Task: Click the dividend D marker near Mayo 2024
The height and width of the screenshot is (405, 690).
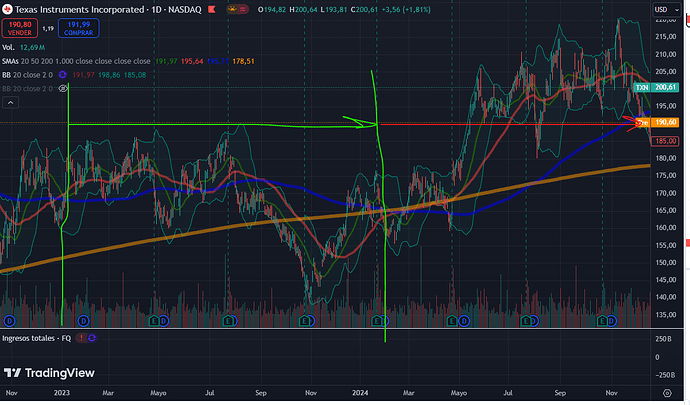Action: [464, 321]
